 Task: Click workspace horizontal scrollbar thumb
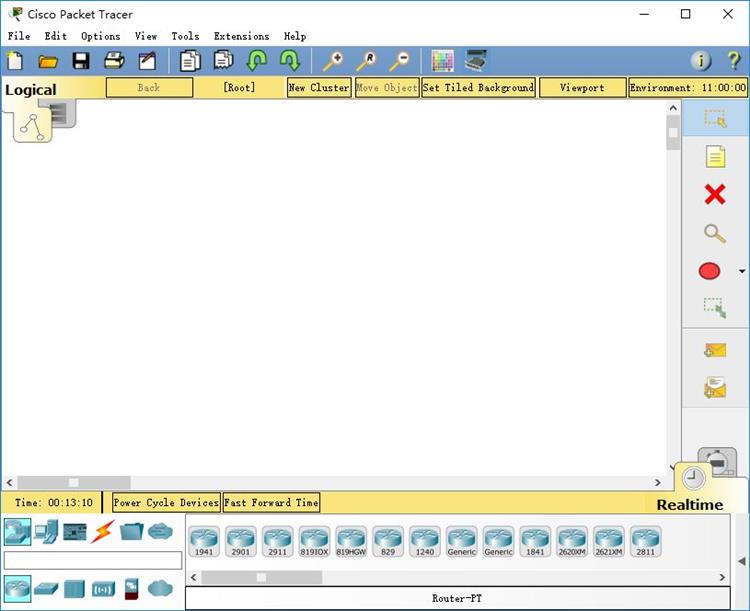(x=74, y=482)
